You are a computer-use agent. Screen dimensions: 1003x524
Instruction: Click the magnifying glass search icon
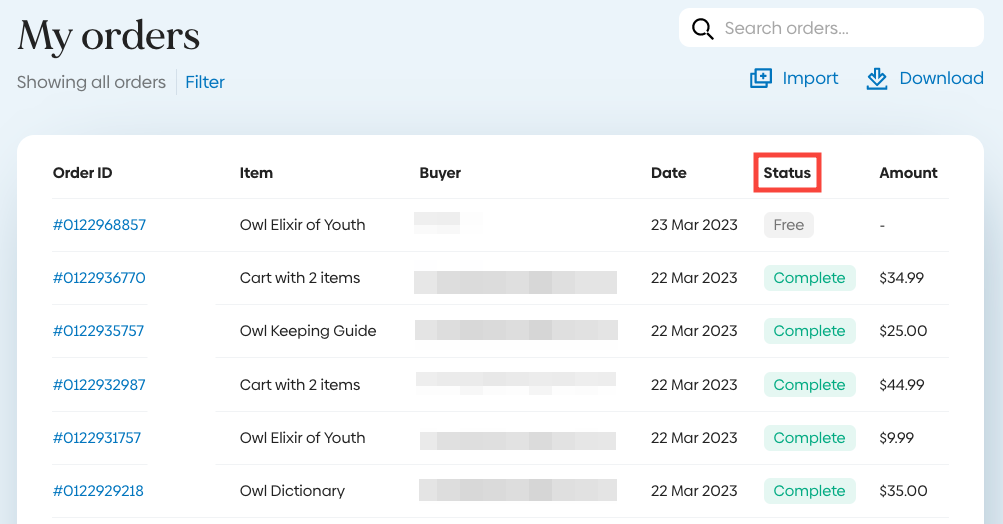coord(703,28)
